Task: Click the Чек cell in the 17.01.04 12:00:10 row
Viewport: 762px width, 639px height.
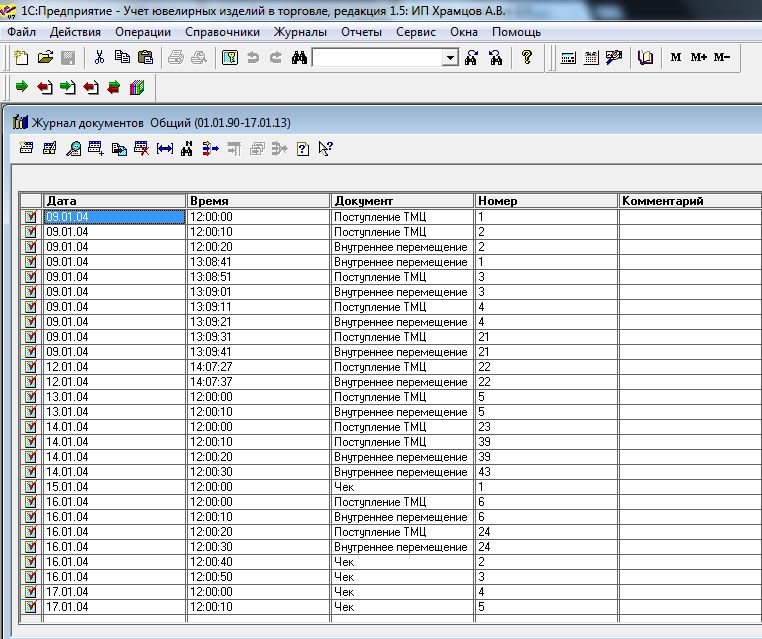Action: [402, 607]
